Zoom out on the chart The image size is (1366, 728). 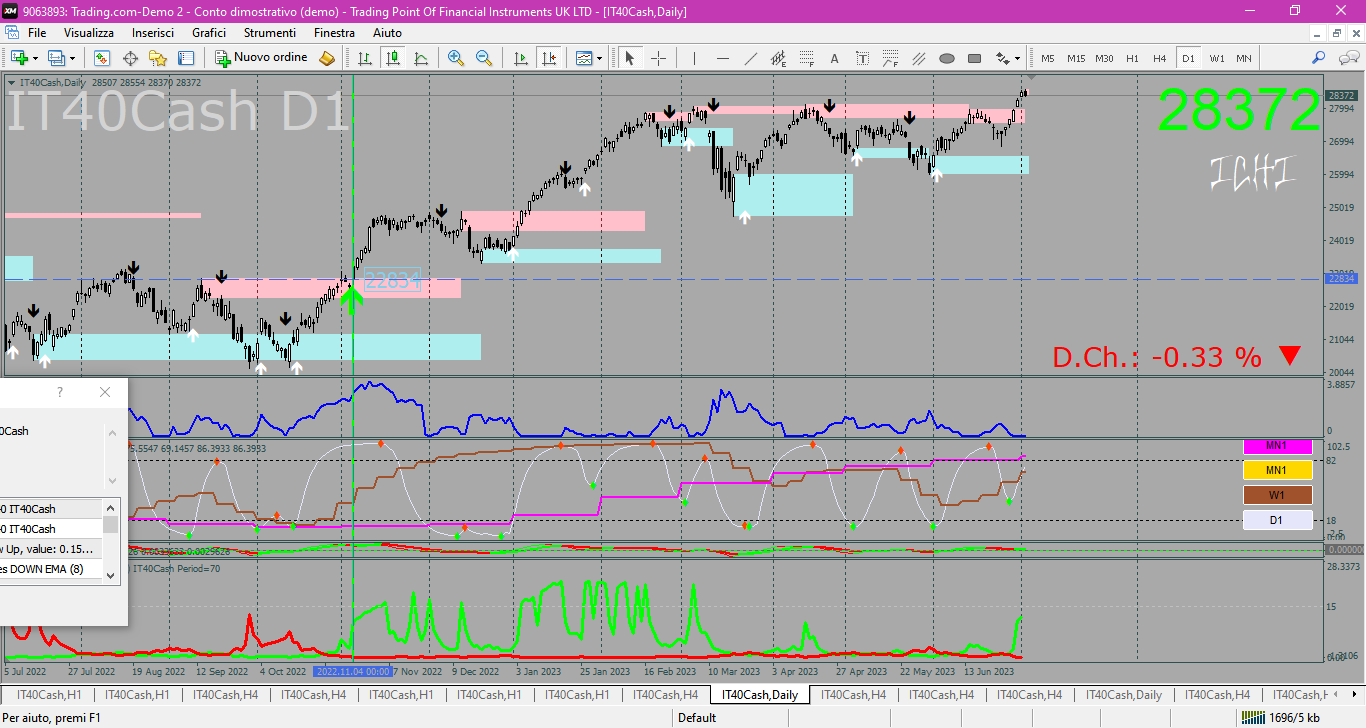click(484, 58)
